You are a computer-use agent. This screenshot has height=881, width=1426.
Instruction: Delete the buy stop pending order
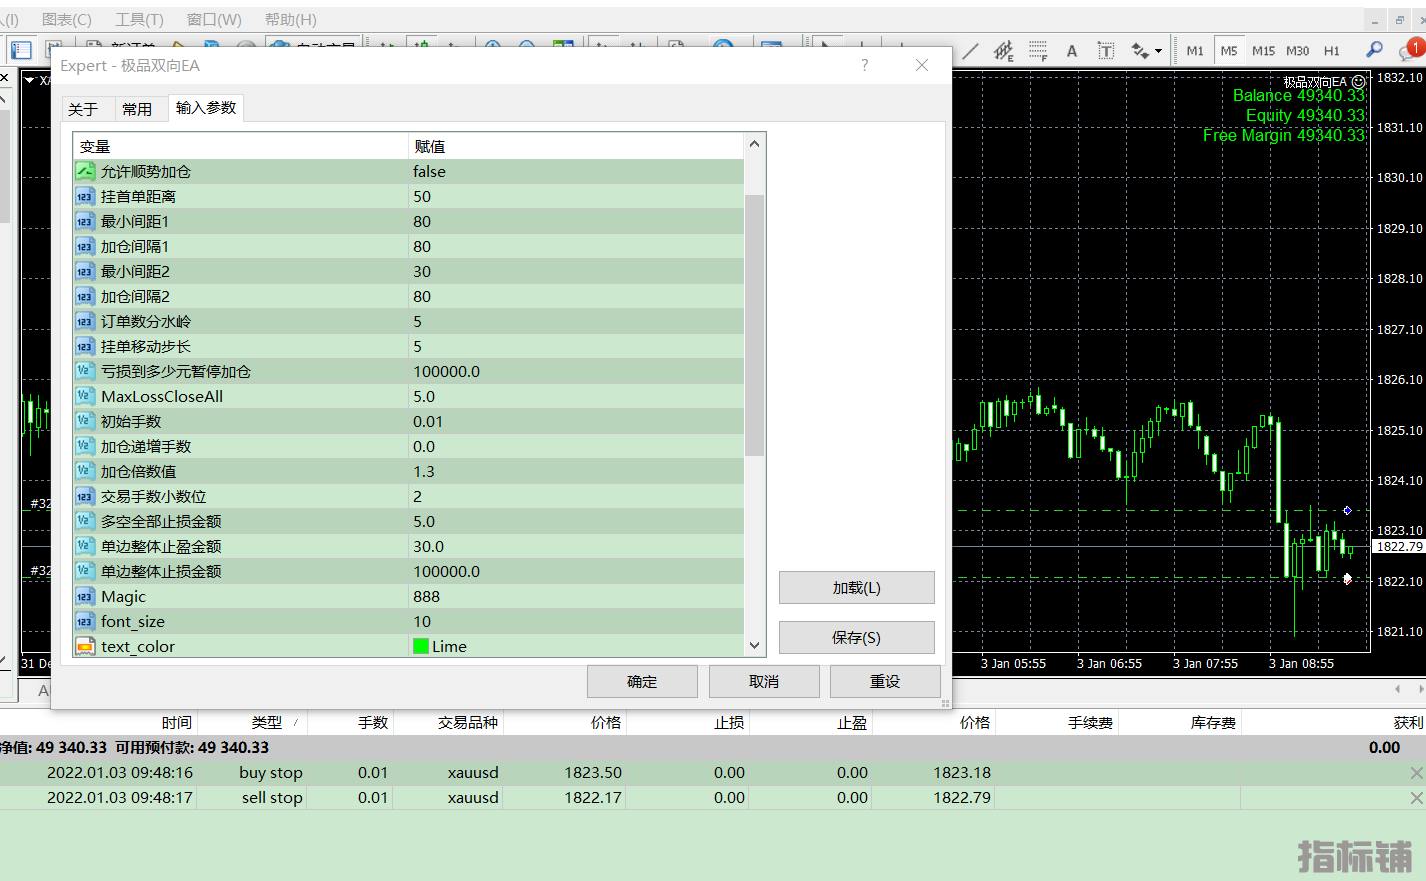pos(1416,773)
